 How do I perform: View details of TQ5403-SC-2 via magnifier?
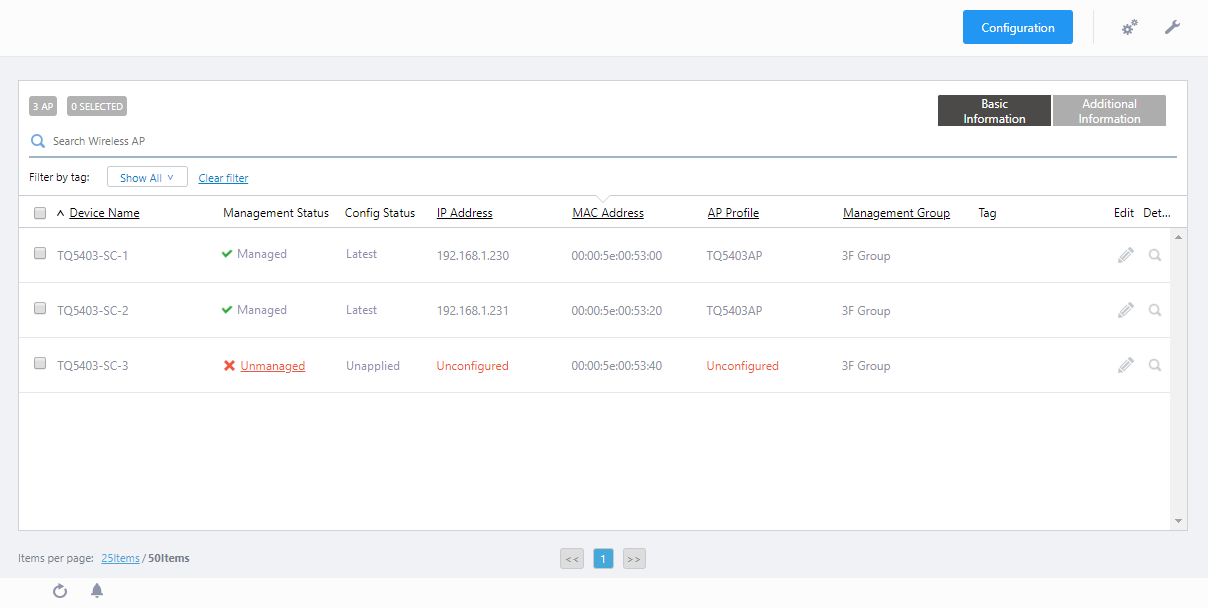click(1155, 310)
